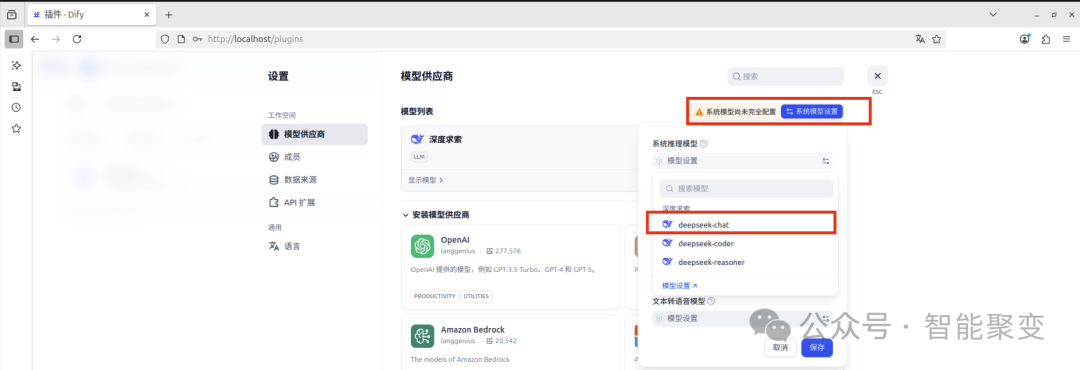Collapse 安装模型供应商 section
Image resolution: width=1080 pixels, height=370 pixels.
[x=436, y=215]
